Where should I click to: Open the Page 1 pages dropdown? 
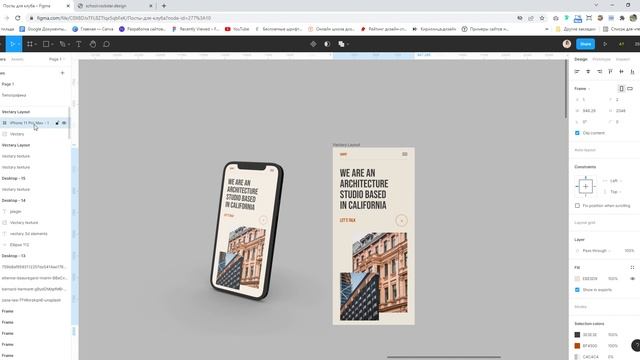[x=56, y=59]
